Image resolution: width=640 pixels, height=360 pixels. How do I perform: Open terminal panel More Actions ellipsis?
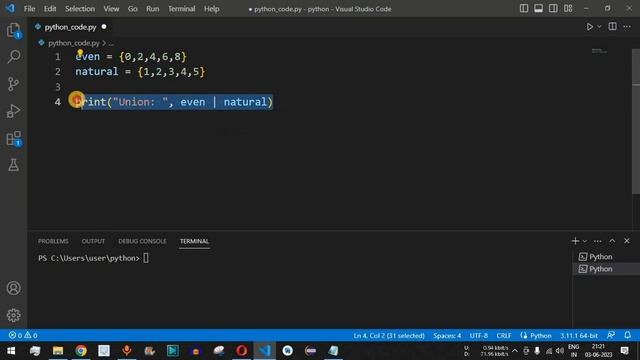(598, 241)
